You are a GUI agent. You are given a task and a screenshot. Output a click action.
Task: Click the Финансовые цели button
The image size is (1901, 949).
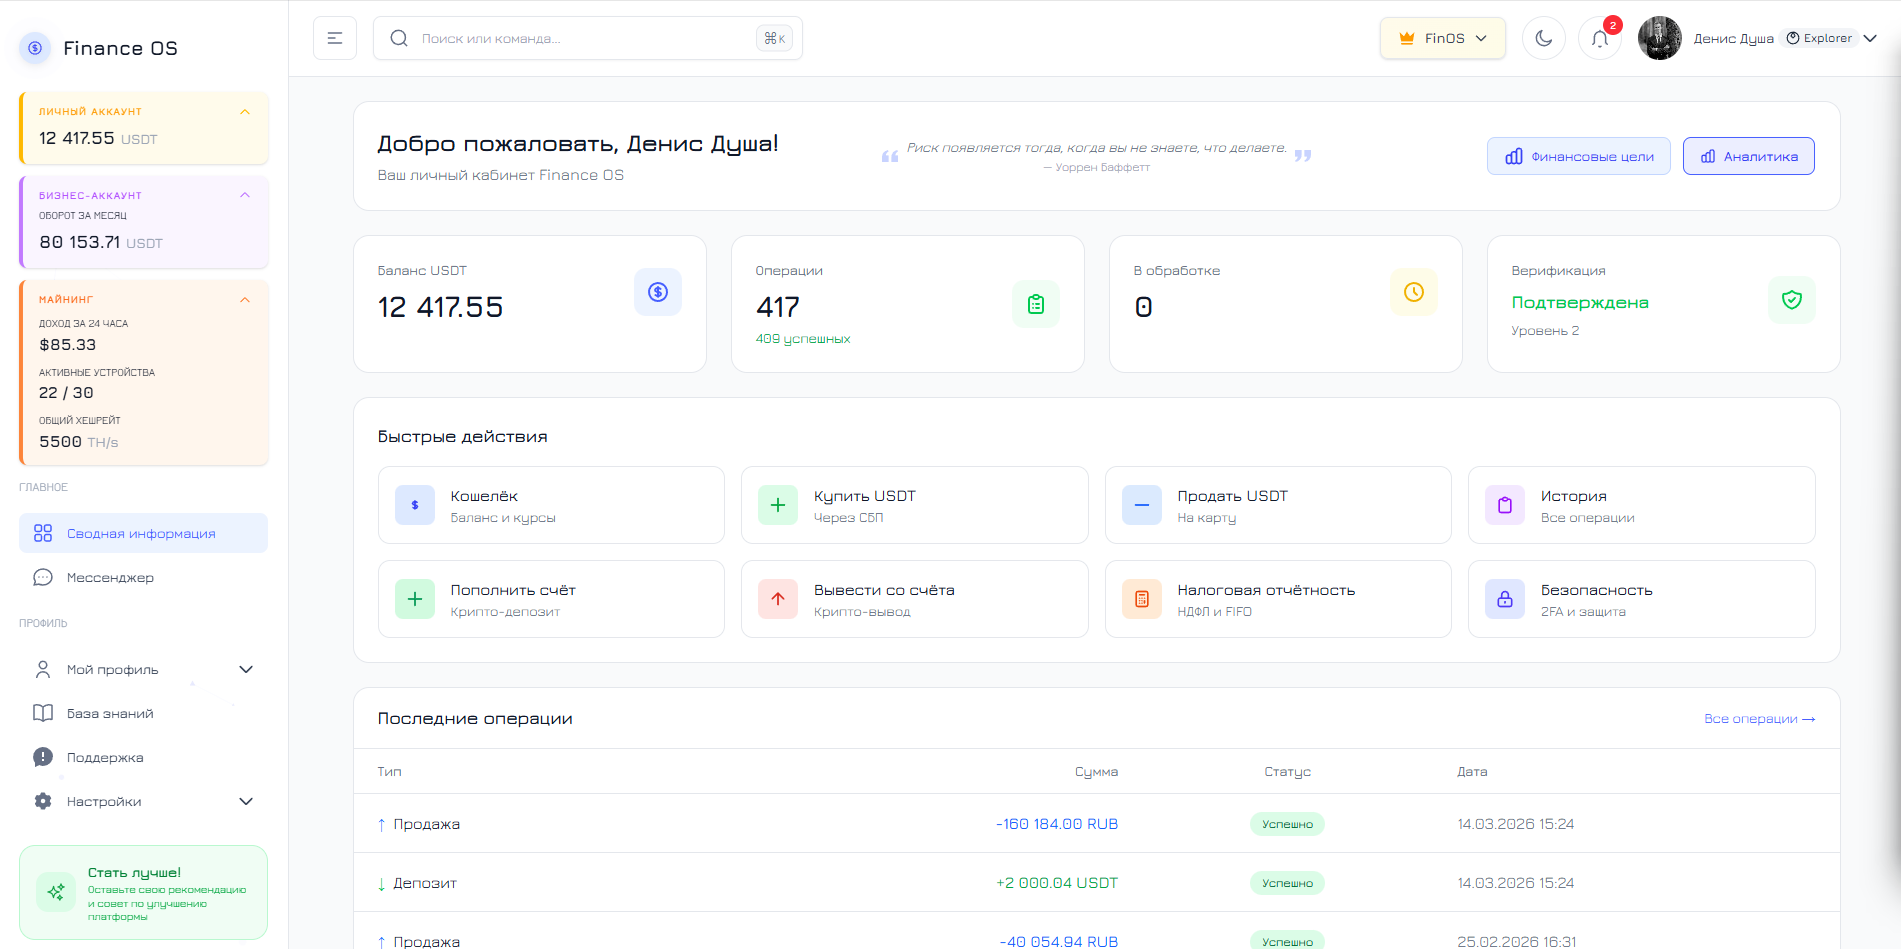[1578, 156]
